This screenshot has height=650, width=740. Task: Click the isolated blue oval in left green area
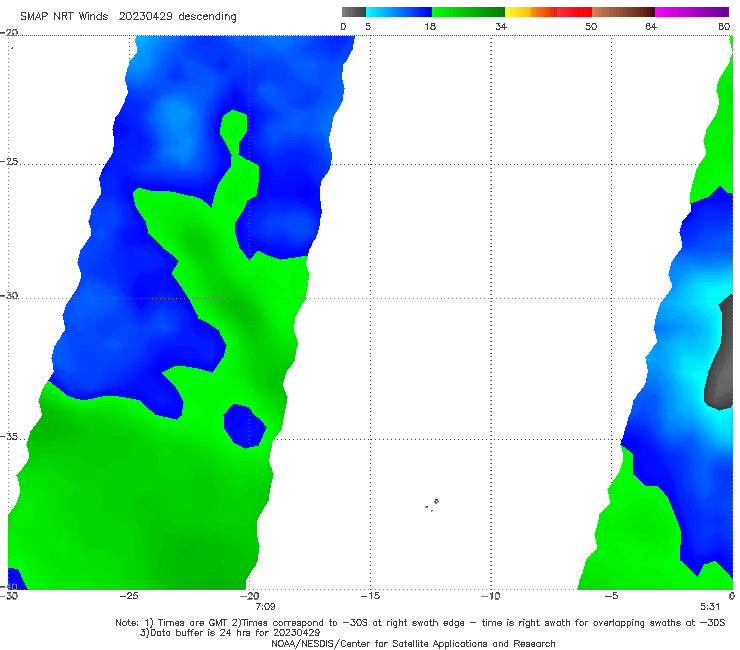244,426
